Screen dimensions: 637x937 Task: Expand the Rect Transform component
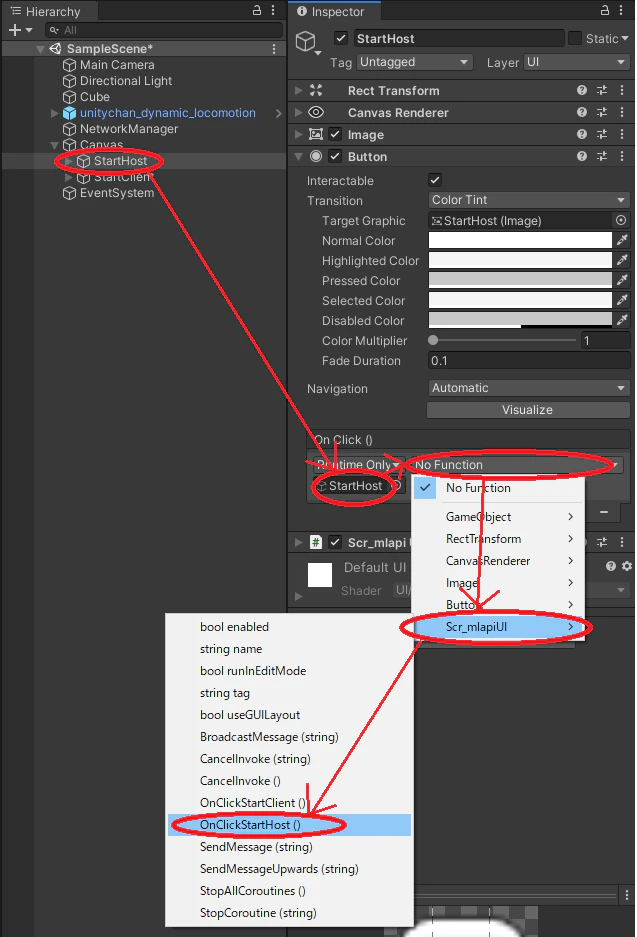point(299,90)
